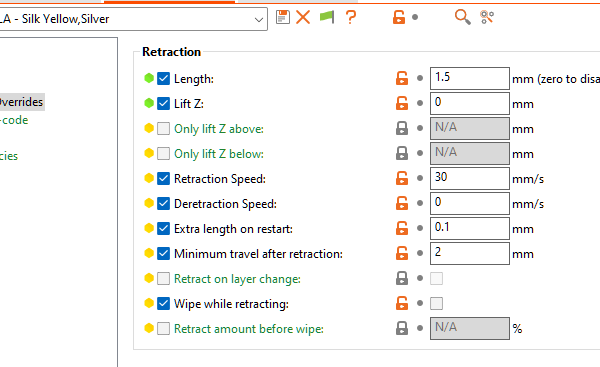The image size is (600, 367).
Task: Tick the Wipe while retracting value checkbox
Action: [x=437, y=303]
